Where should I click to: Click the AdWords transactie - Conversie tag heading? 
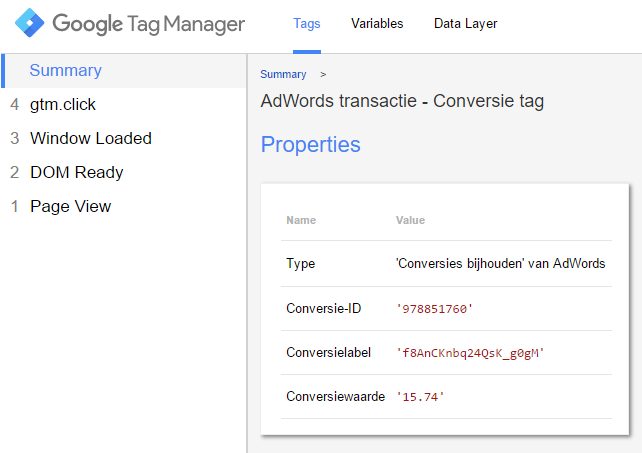tap(402, 102)
